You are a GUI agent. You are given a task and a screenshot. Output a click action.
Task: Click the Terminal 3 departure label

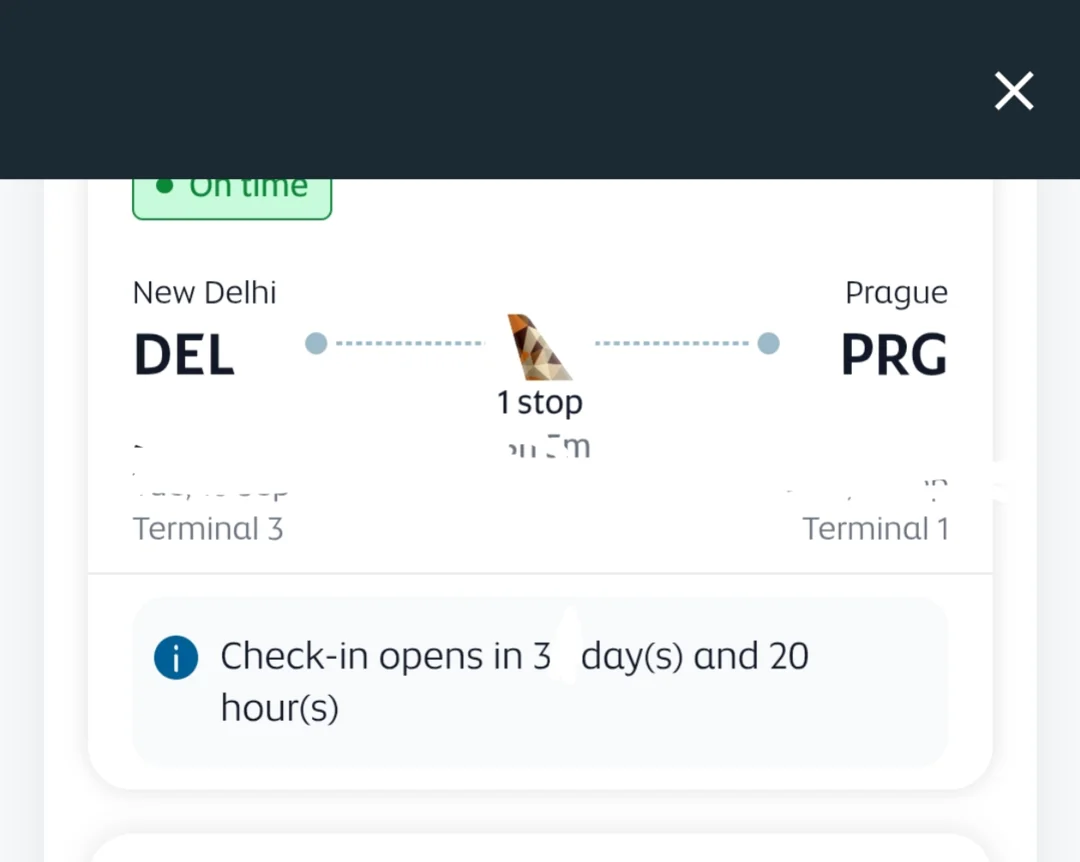pos(208,528)
